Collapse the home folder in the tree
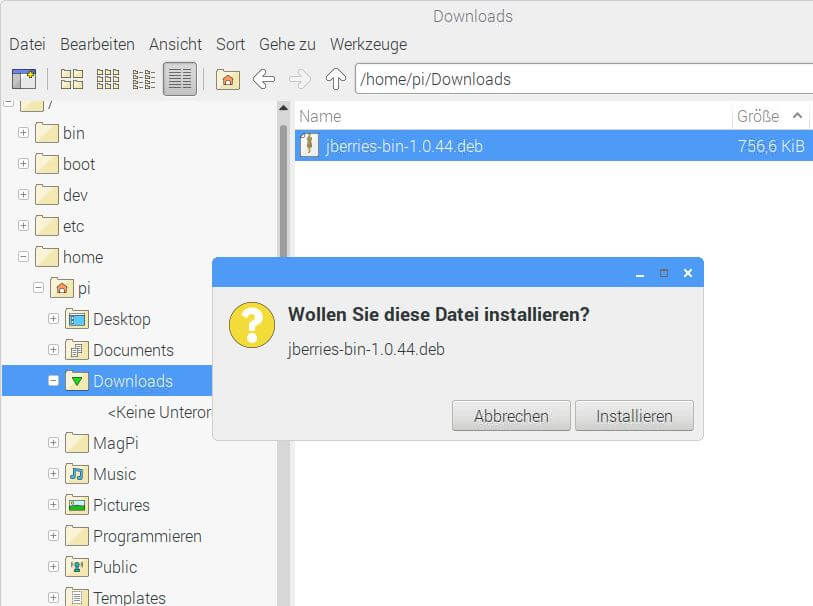The height and width of the screenshot is (606, 813). click(x=23, y=257)
